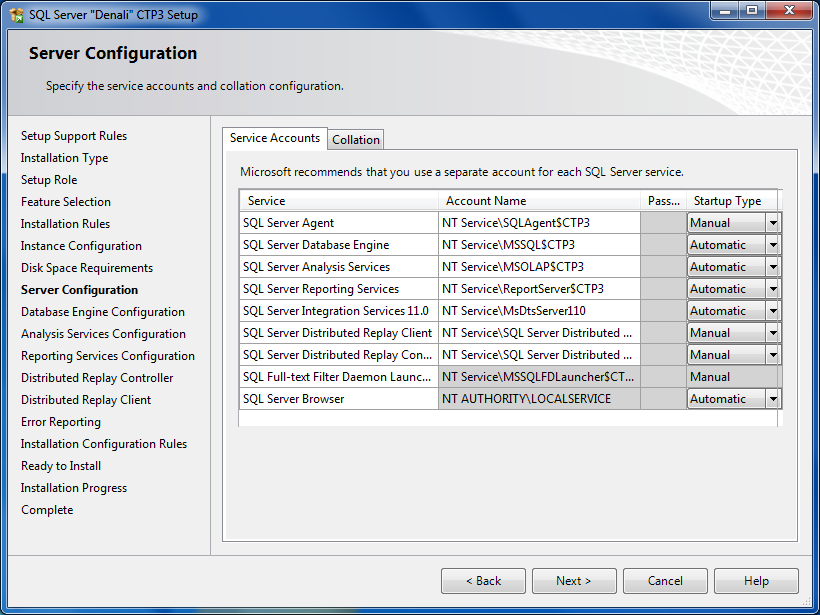820x615 pixels.
Task: Click Setup Support Rules step in sidebar
Action: coord(74,136)
